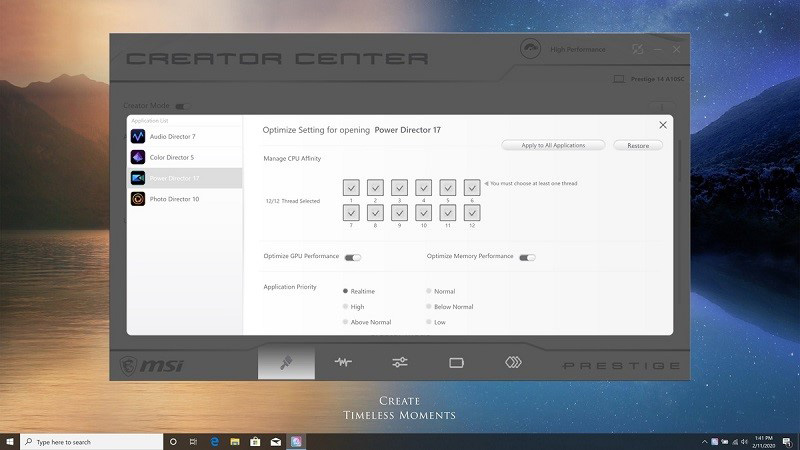
Task: Click the Color Director 5 list label
Action: point(172,157)
